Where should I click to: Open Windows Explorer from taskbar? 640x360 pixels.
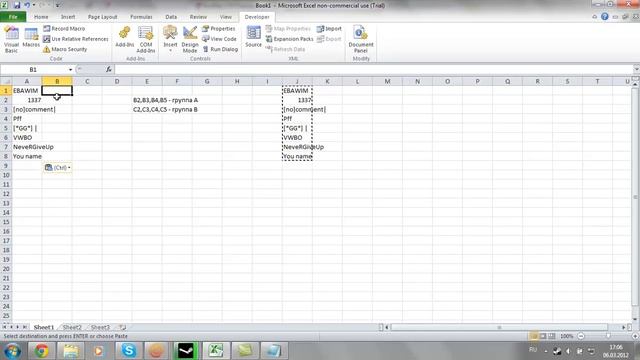tap(71, 351)
